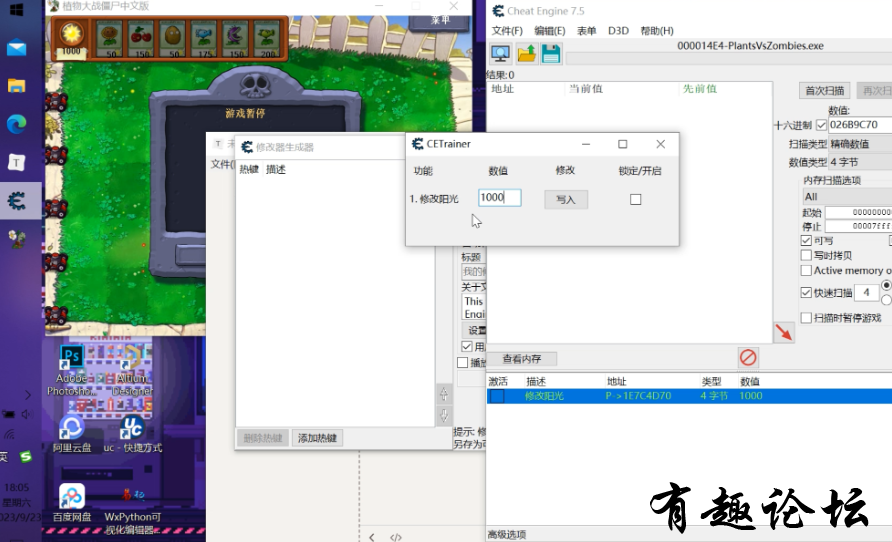
Task: Click the Cheat Engine taskbar icon
Action: click(16, 200)
